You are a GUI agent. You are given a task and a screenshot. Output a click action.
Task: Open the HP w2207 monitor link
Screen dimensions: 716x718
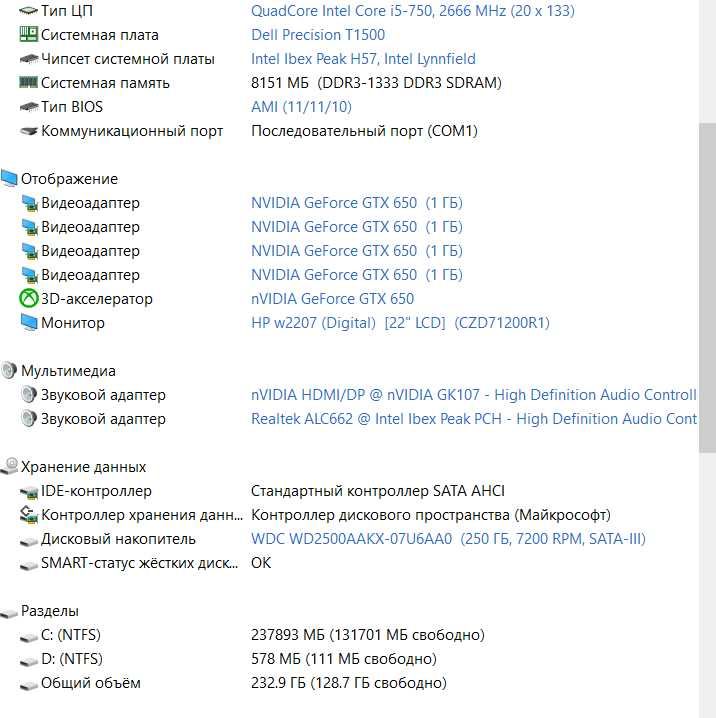(x=400, y=322)
